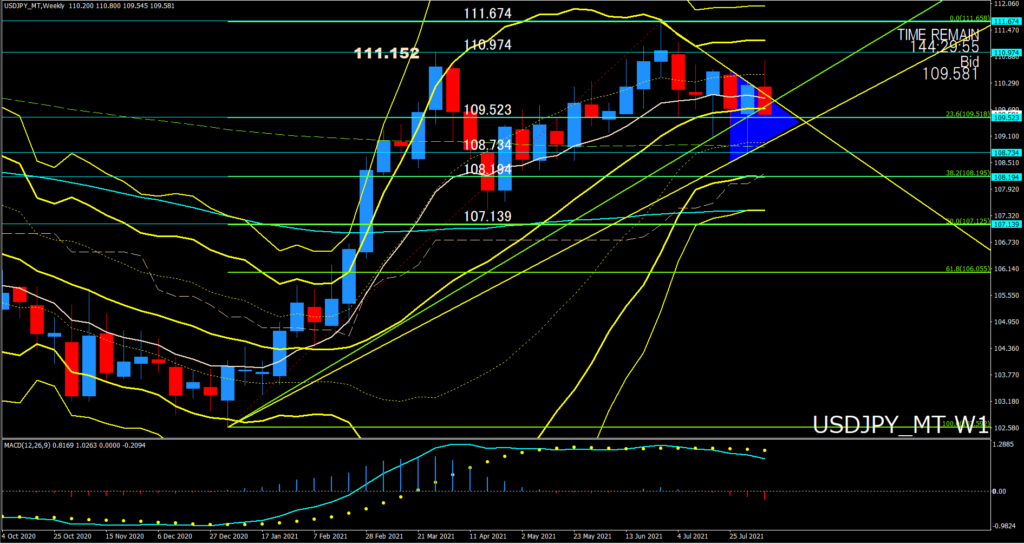Select the 11 Apr 2021 date label
The height and width of the screenshot is (544, 1024).
coord(487,536)
